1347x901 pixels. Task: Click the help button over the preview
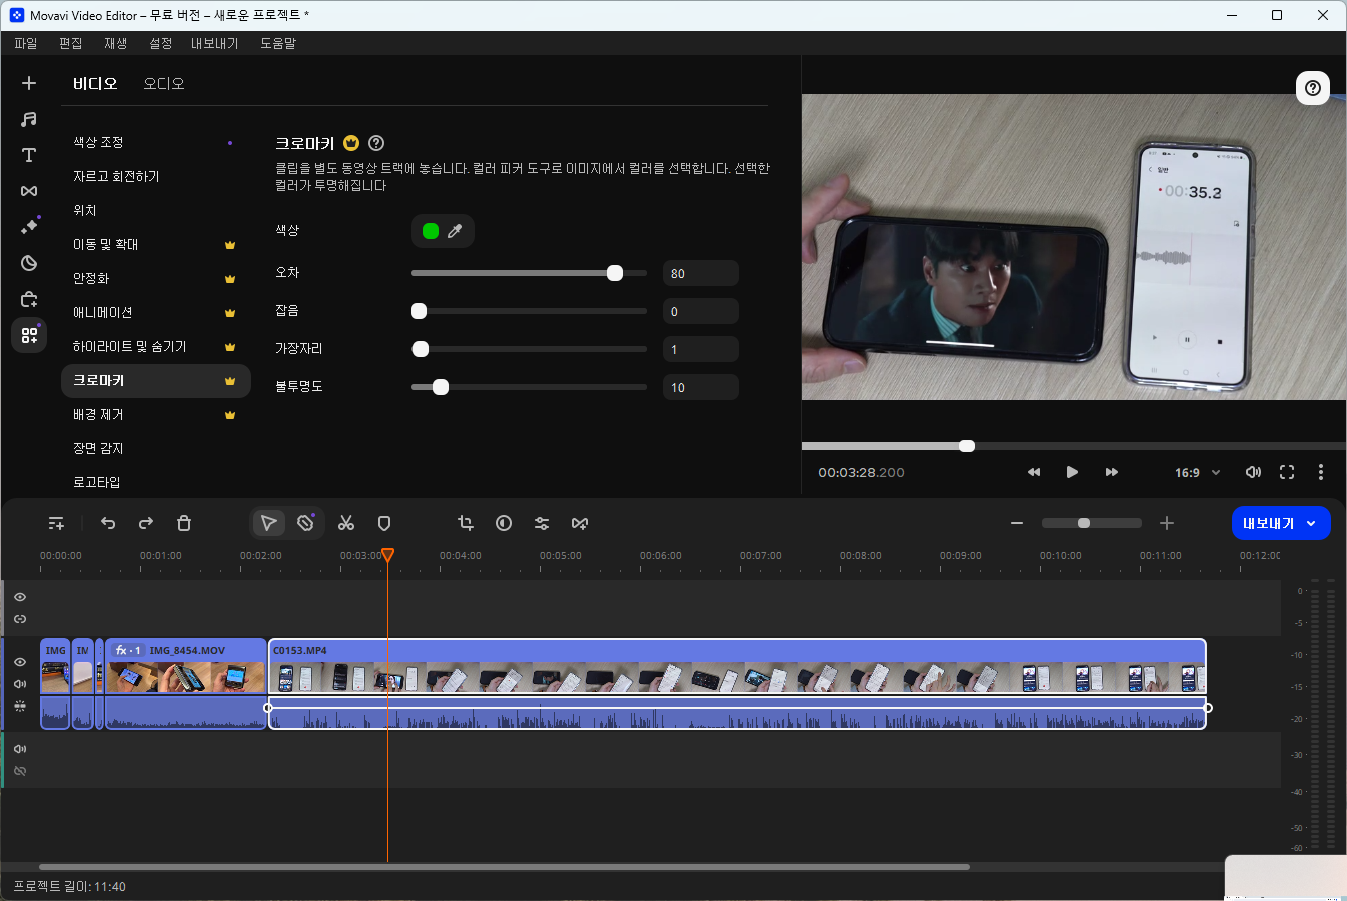(1313, 88)
